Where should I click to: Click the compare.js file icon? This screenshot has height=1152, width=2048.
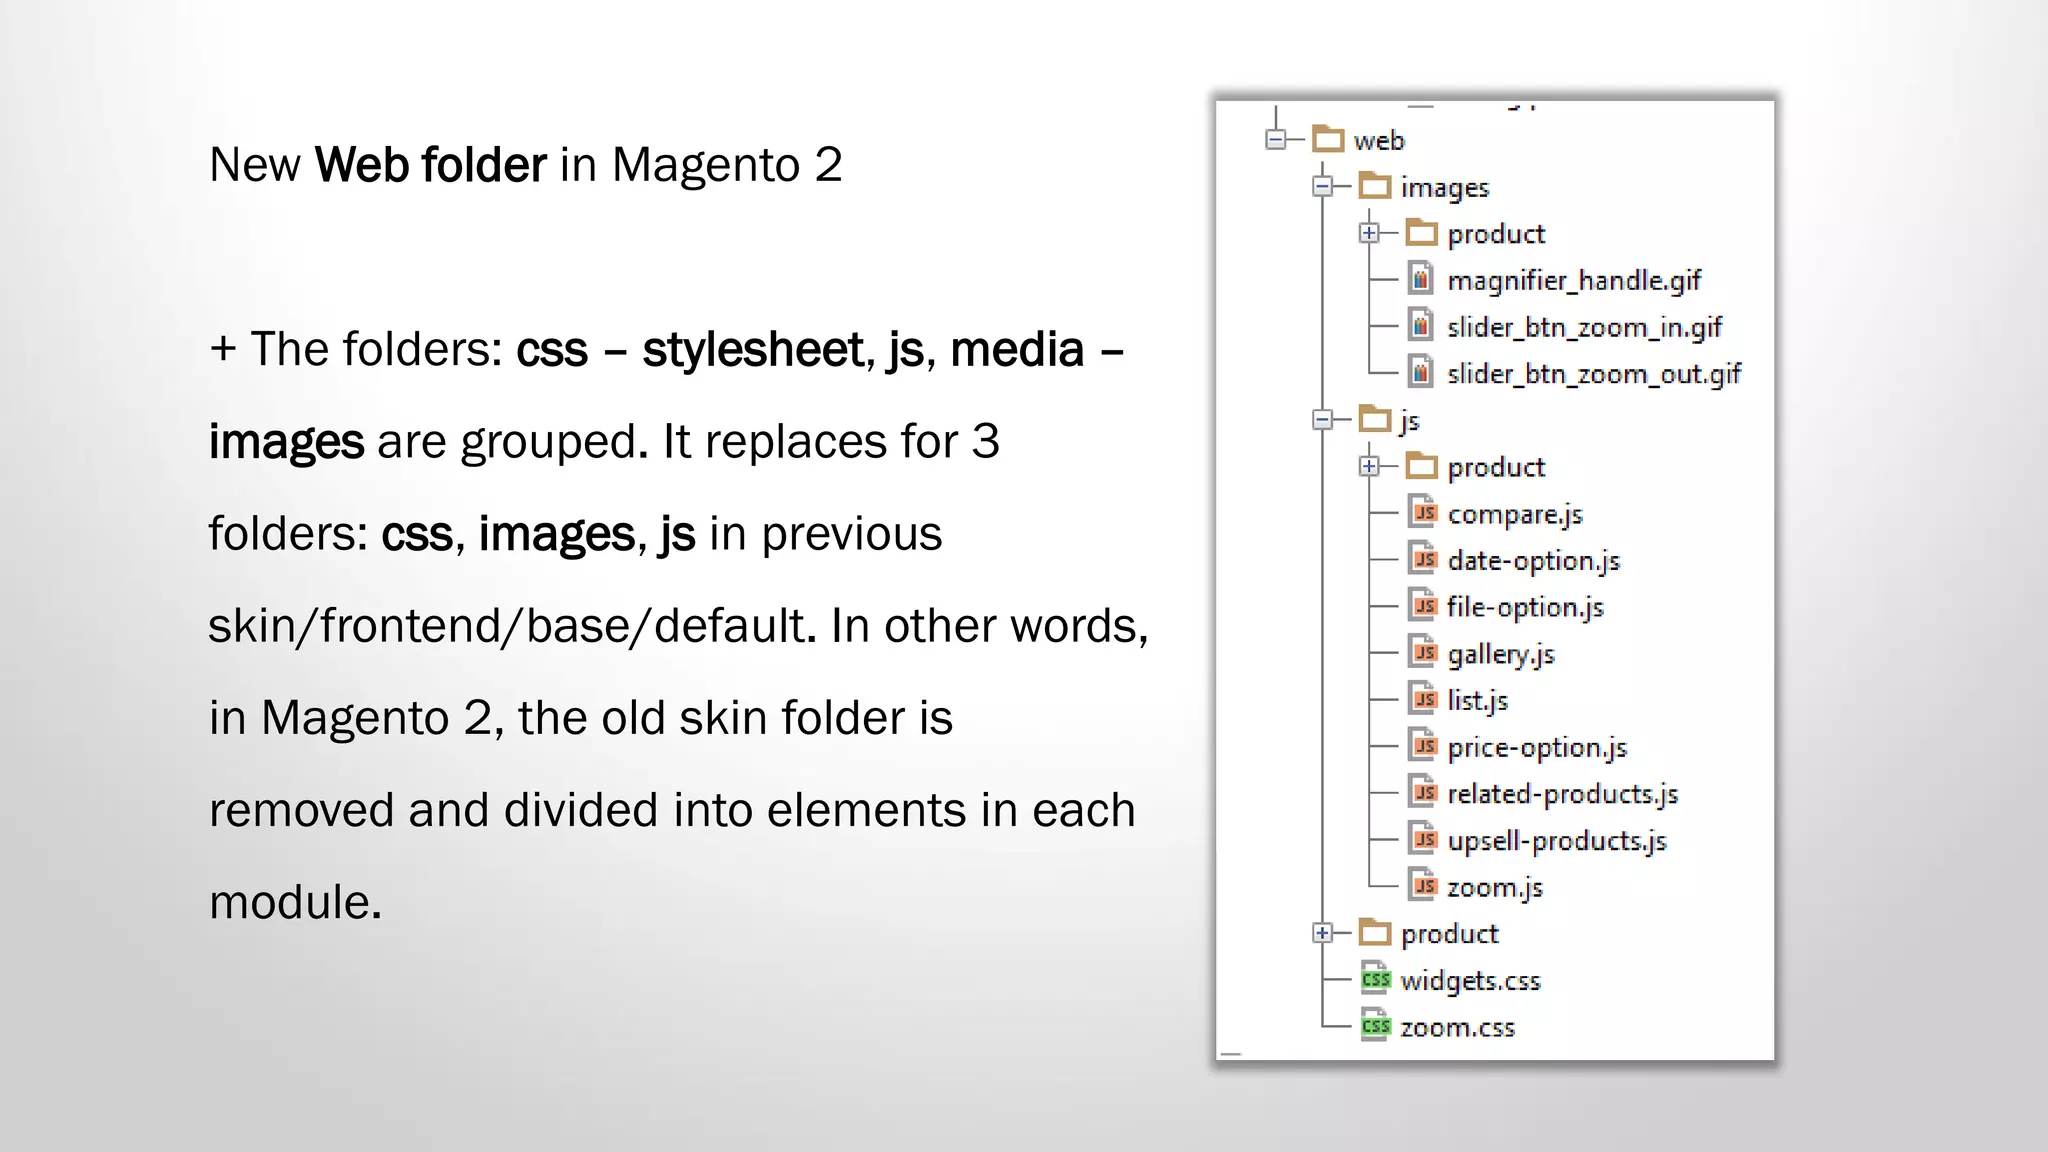pyautogui.click(x=1423, y=512)
